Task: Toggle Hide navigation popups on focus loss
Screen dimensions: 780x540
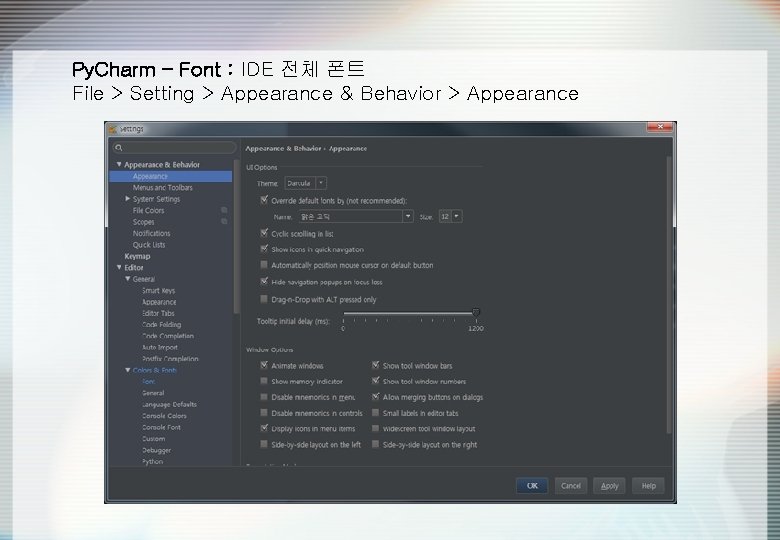Action: click(x=264, y=282)
